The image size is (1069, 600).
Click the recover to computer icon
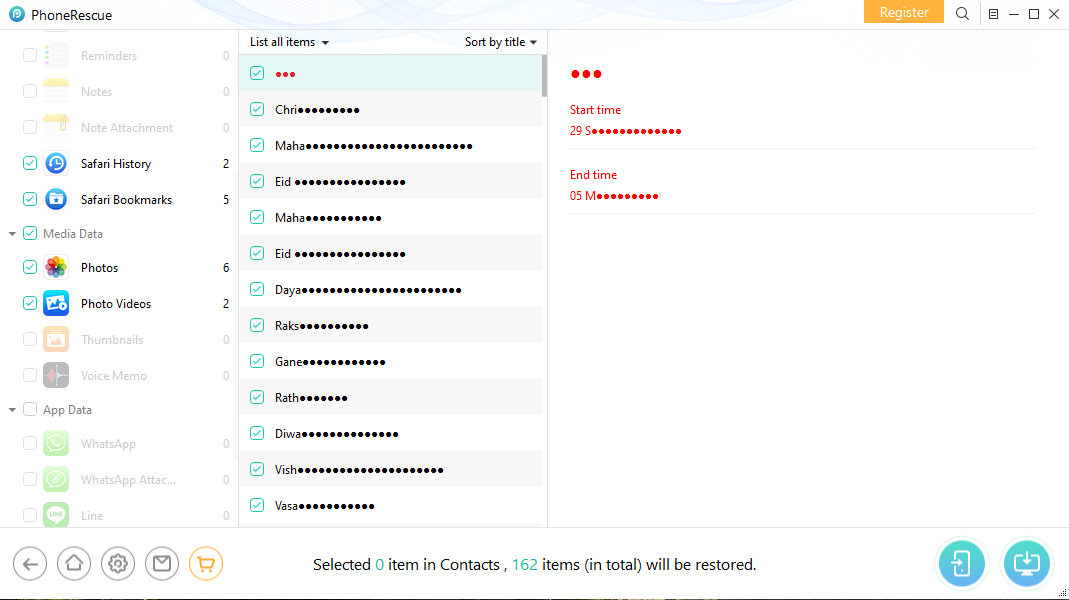tap(1027, 564)
